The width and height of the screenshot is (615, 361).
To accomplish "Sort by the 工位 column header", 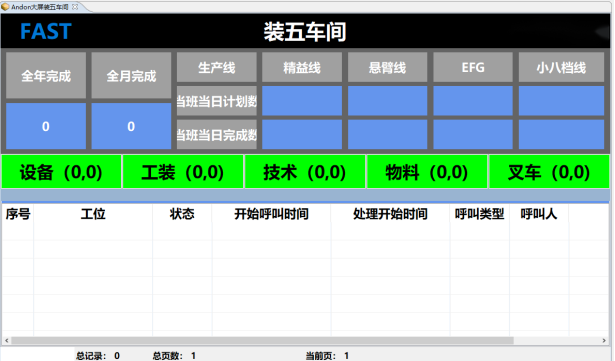I will pos(93,214).
